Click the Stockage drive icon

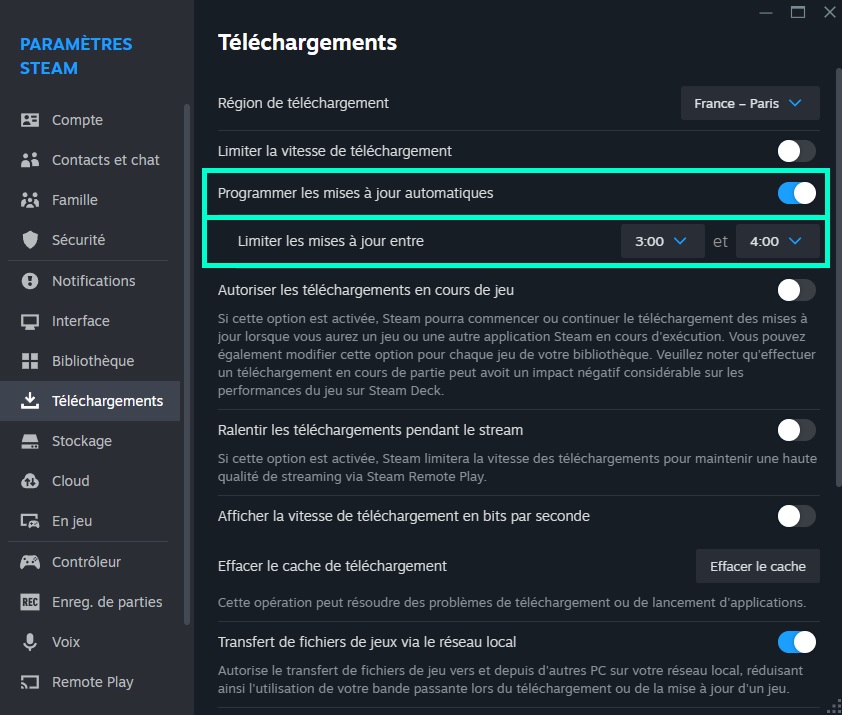pos(30,441)
